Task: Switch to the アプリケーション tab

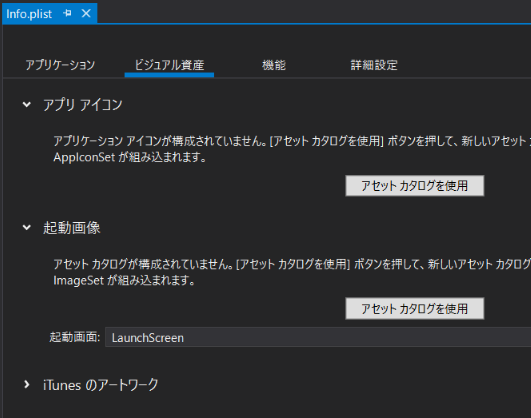Action: click(x=60, y=65)
